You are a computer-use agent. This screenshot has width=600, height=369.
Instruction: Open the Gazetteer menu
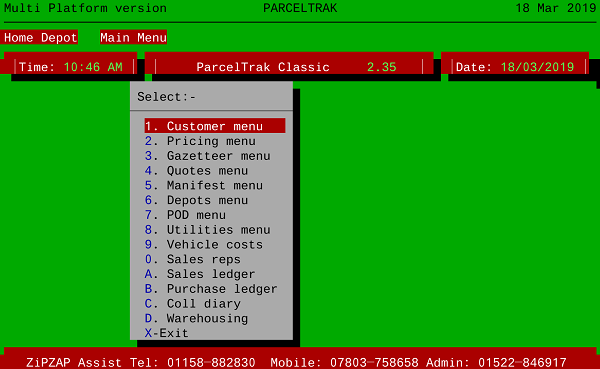tap(207, 156)
